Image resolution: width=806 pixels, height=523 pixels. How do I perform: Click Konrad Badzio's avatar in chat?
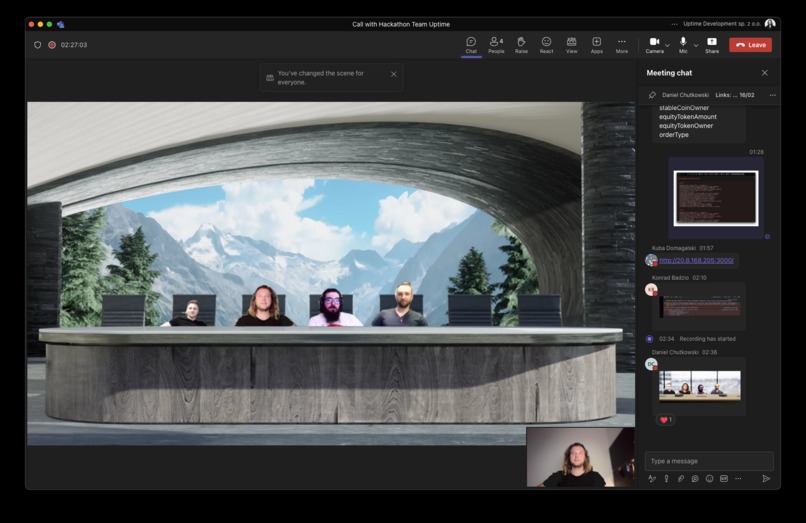tap(651, 290)
